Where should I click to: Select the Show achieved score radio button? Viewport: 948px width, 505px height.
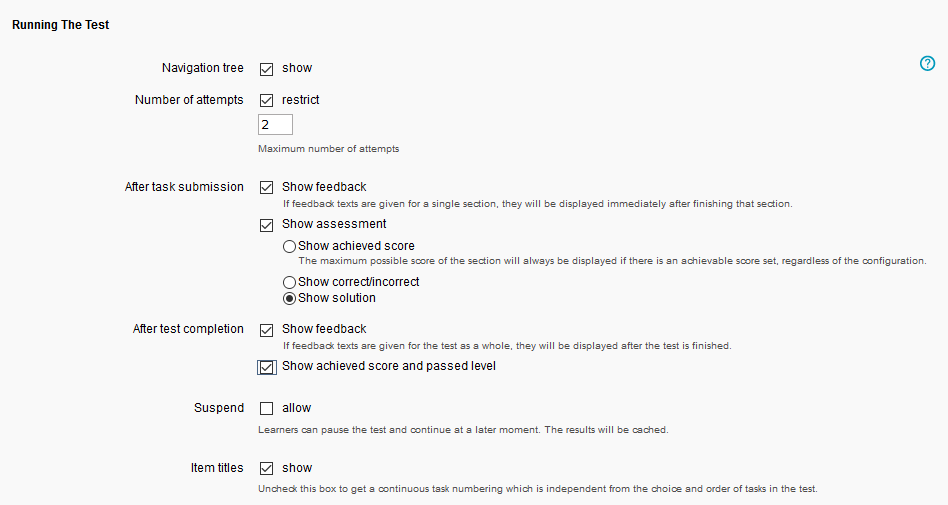tap(289, 246)
